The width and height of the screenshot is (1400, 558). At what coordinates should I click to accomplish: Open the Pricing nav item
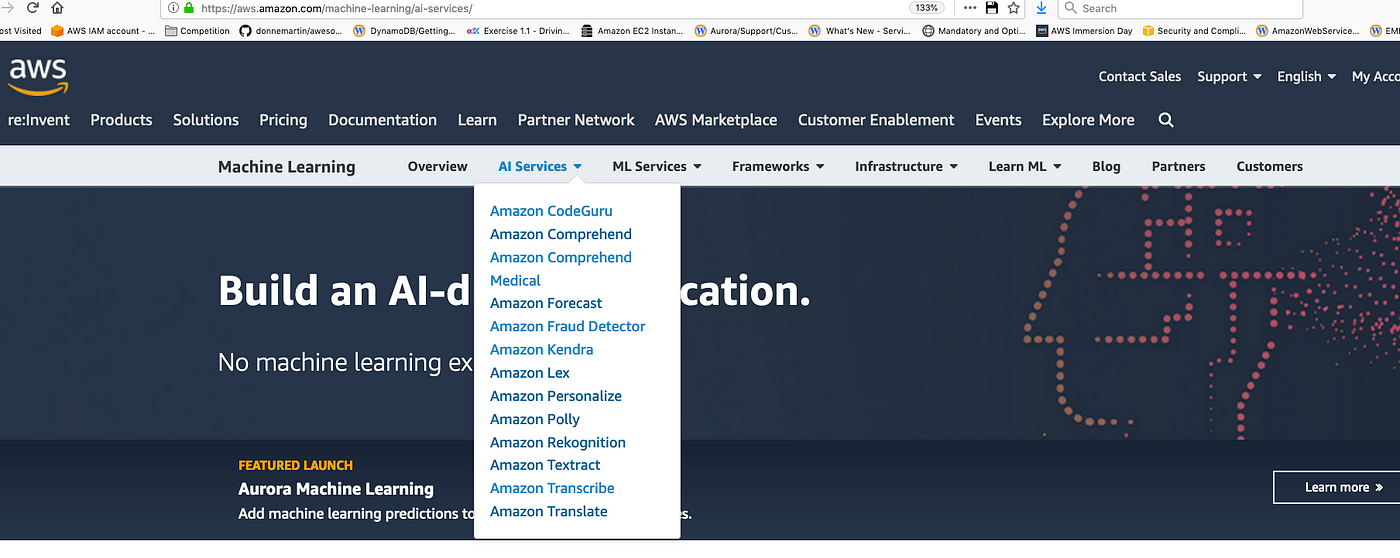[x=283, y=120]
